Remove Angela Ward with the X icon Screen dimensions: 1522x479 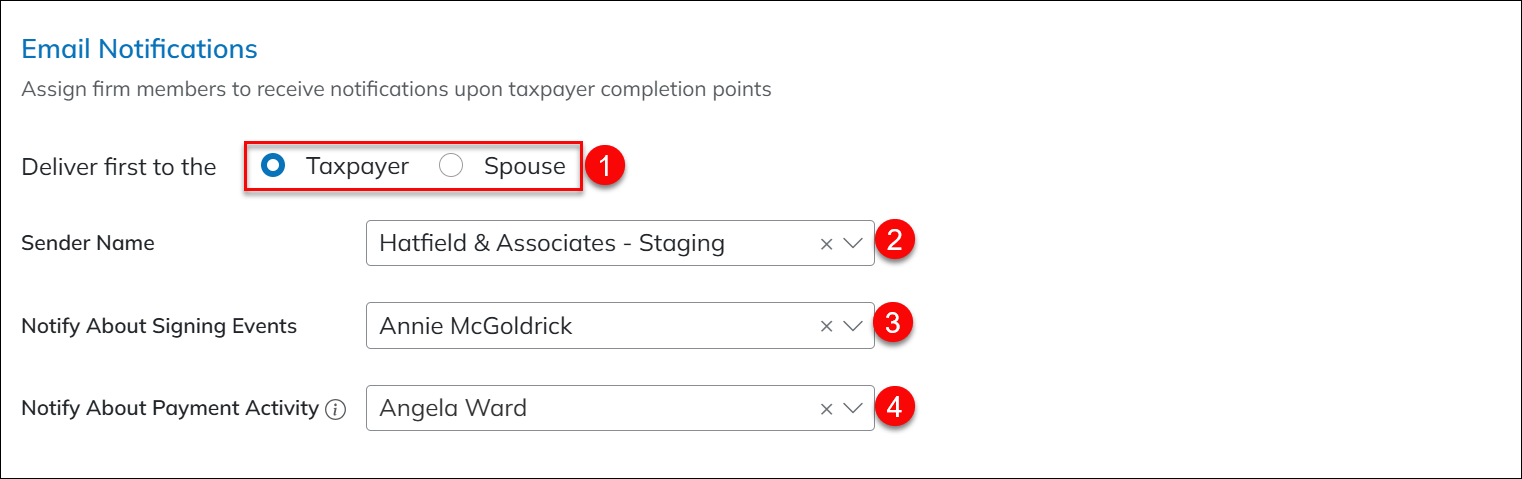pos(826,408)
